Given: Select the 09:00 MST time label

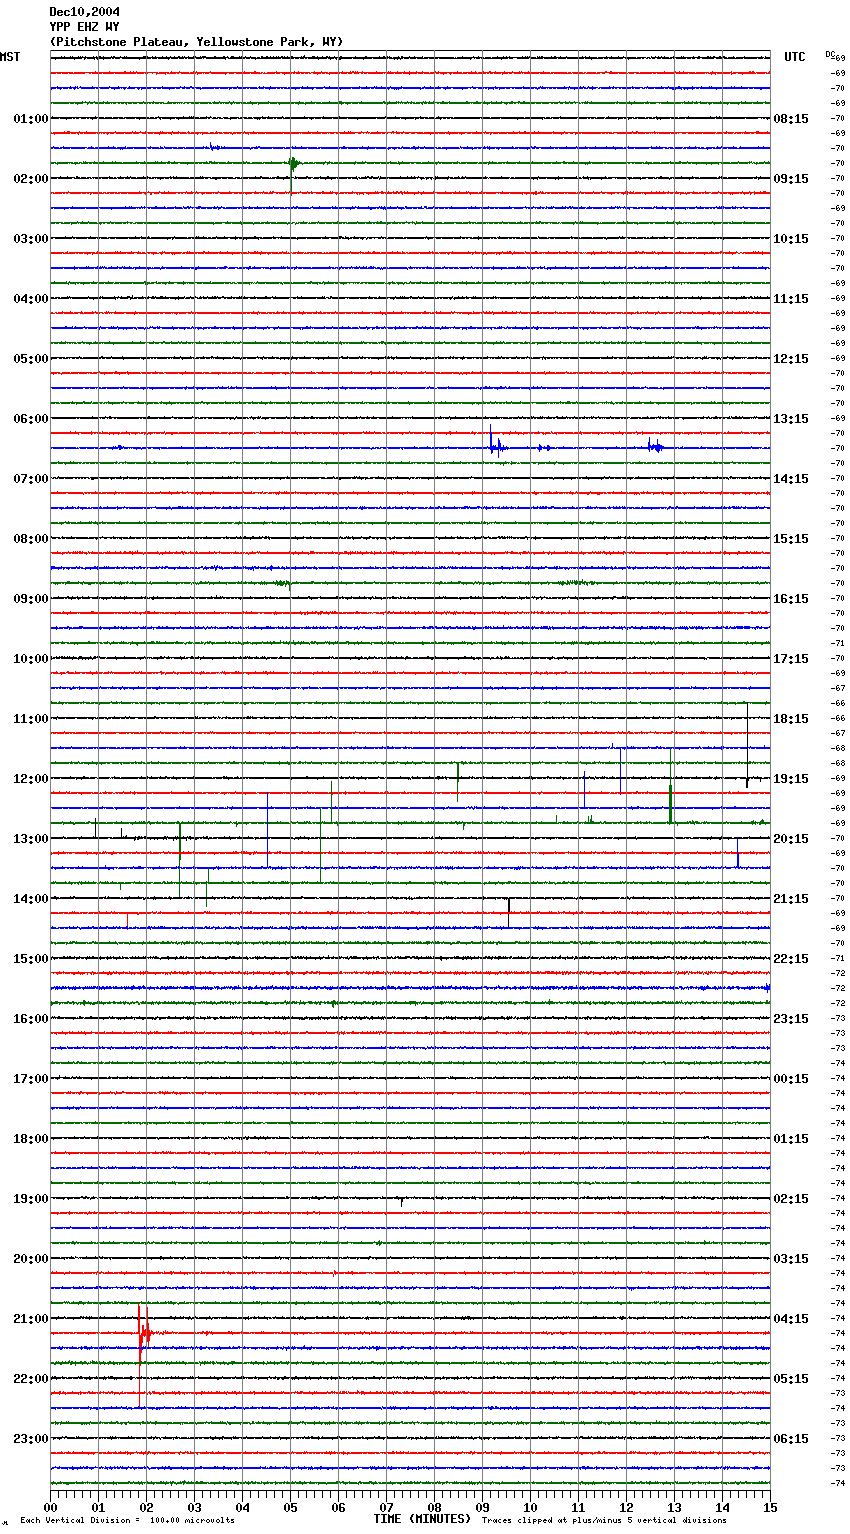Looking at the screenshot, I should (x=31, y=599).
